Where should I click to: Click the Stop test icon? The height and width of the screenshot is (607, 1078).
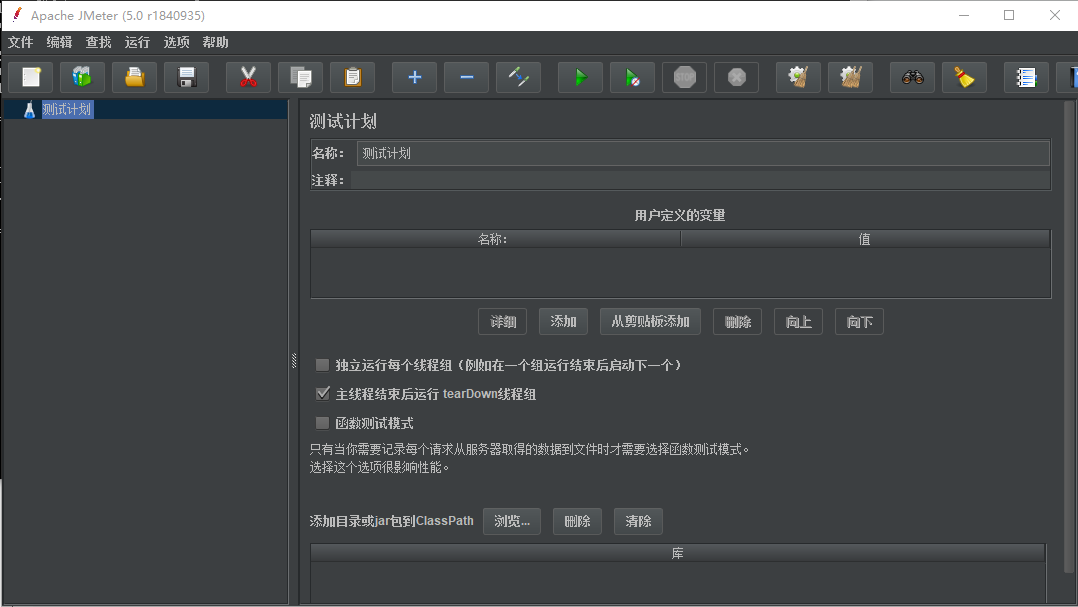coord(685,77)
